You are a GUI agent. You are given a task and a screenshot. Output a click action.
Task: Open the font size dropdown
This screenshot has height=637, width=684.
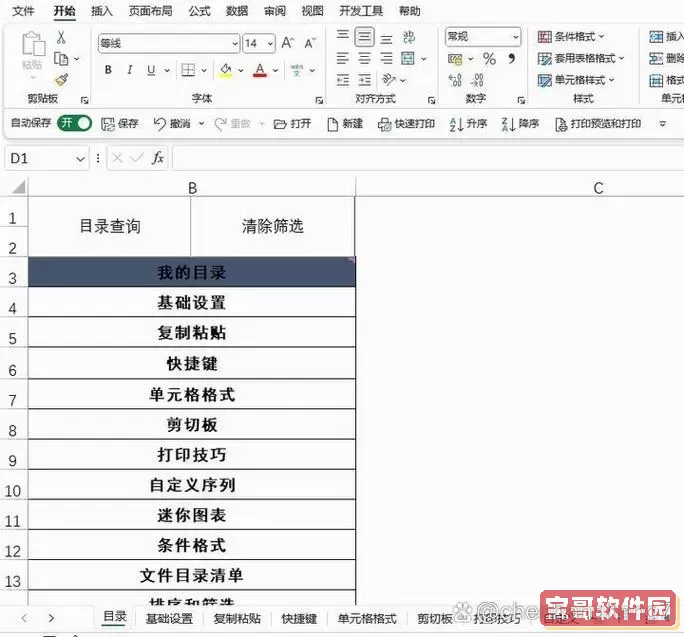tap(270, 44)
